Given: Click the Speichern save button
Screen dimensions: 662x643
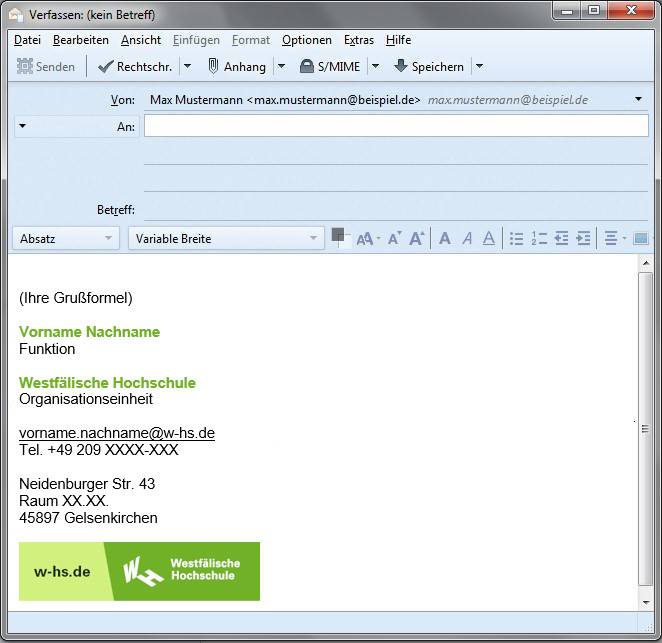Looking at the screenshot, I should tap(429, 66).
